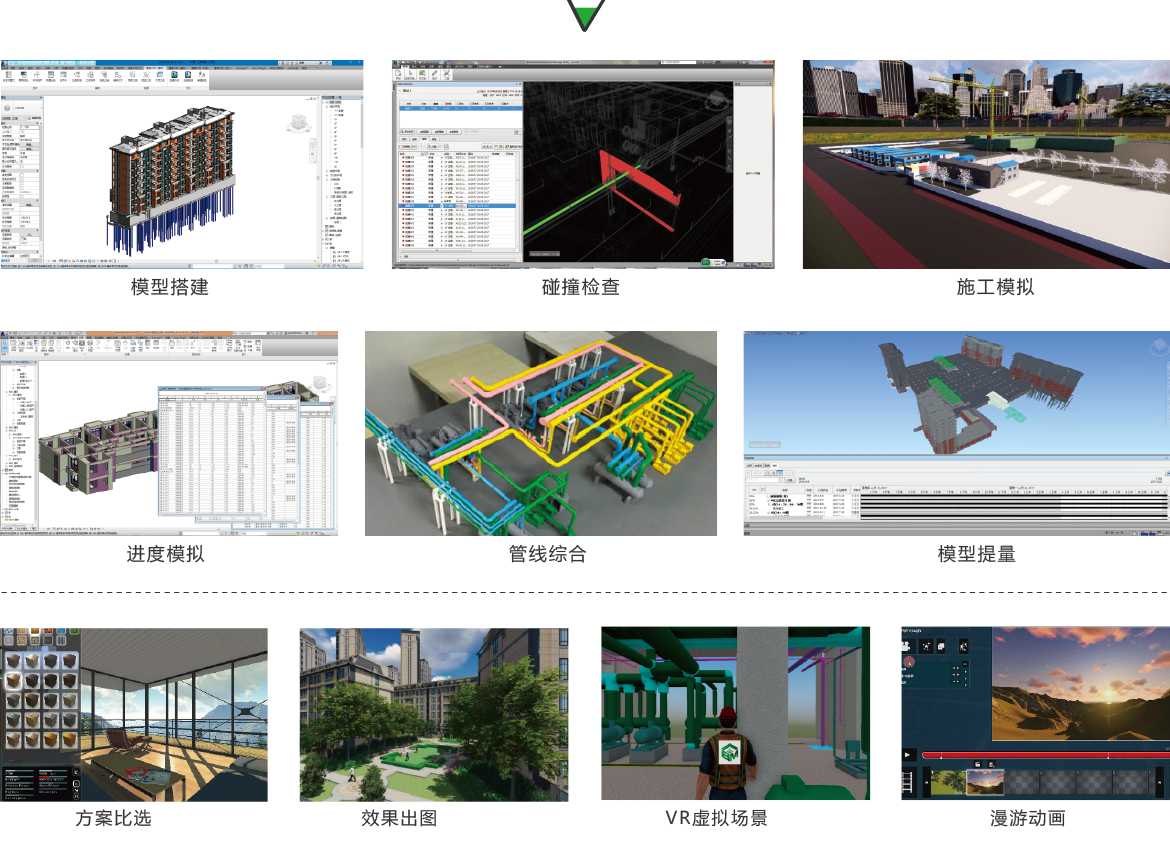Click the navigation bar under the 模型搭建 ViewCube
The image size is (1170, 848).
pyautogui.click(x=313, y=151)
